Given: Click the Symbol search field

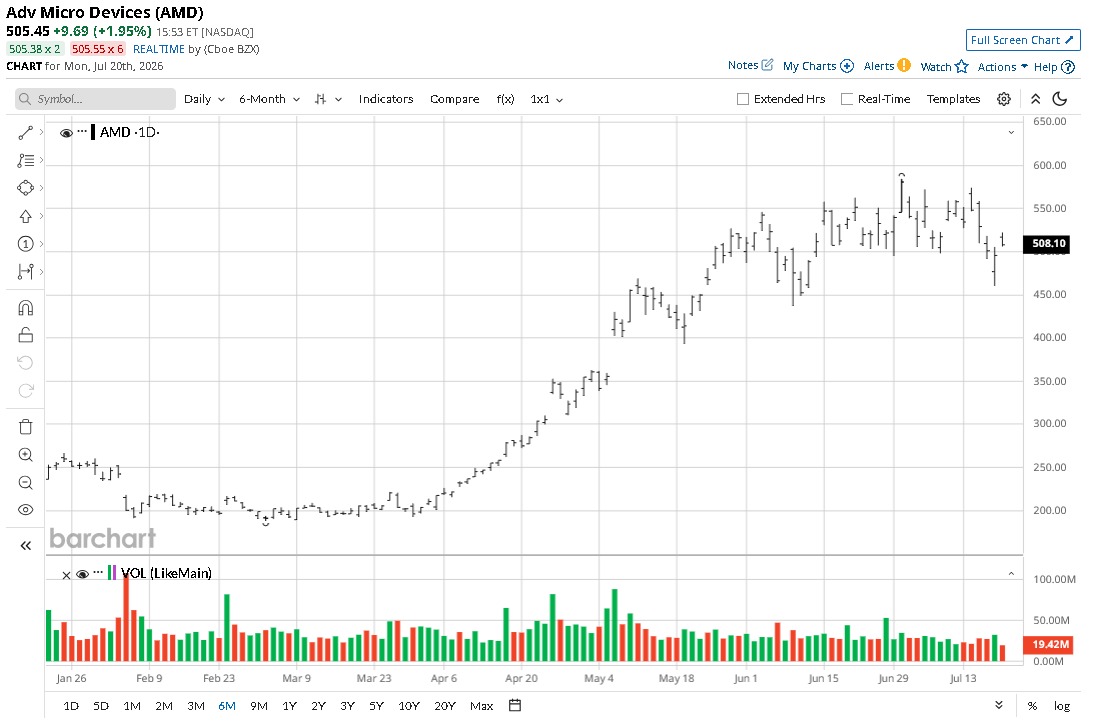Looking at the screenshot, I should [x=95, y=99].
